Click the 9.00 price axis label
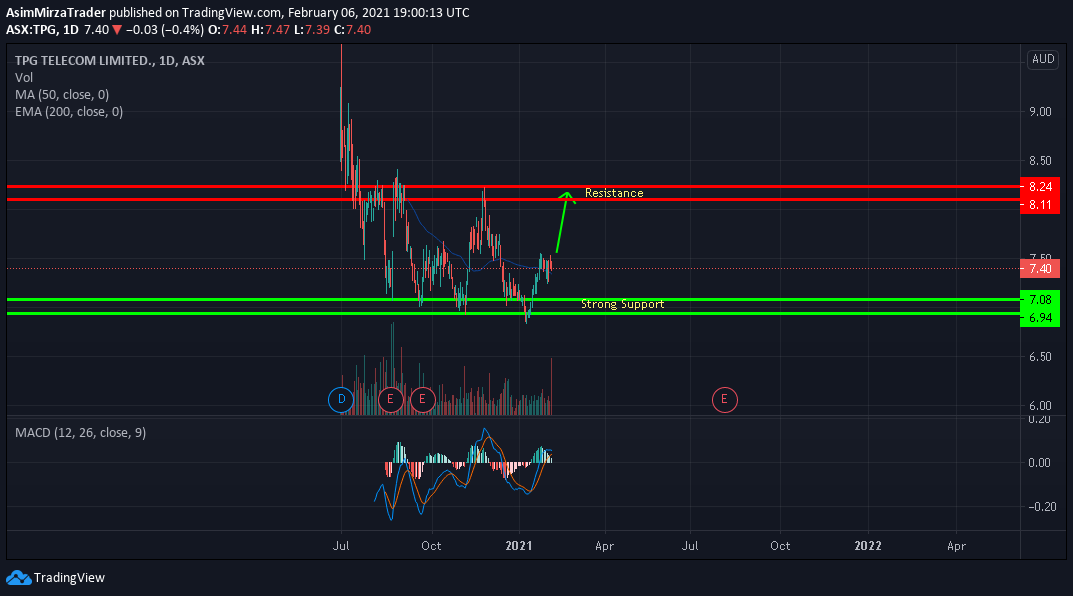 click(x=1040, y=112)
